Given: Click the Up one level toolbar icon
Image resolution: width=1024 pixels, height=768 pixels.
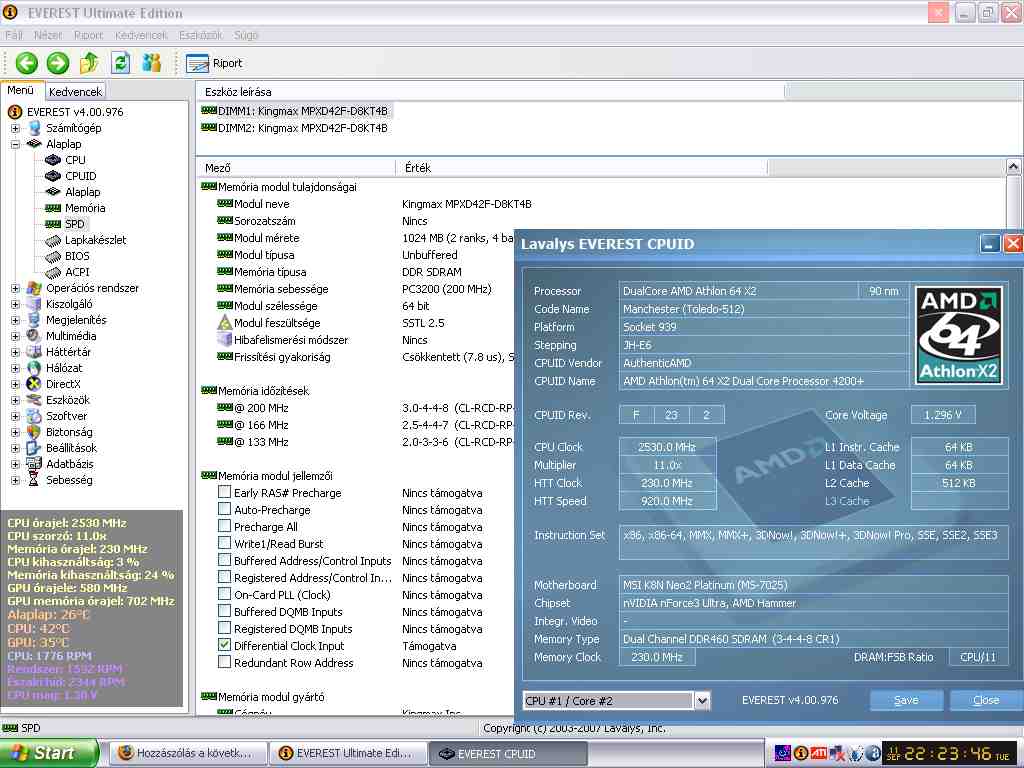Looking at the screenshot, I should [x=89, y=63].
